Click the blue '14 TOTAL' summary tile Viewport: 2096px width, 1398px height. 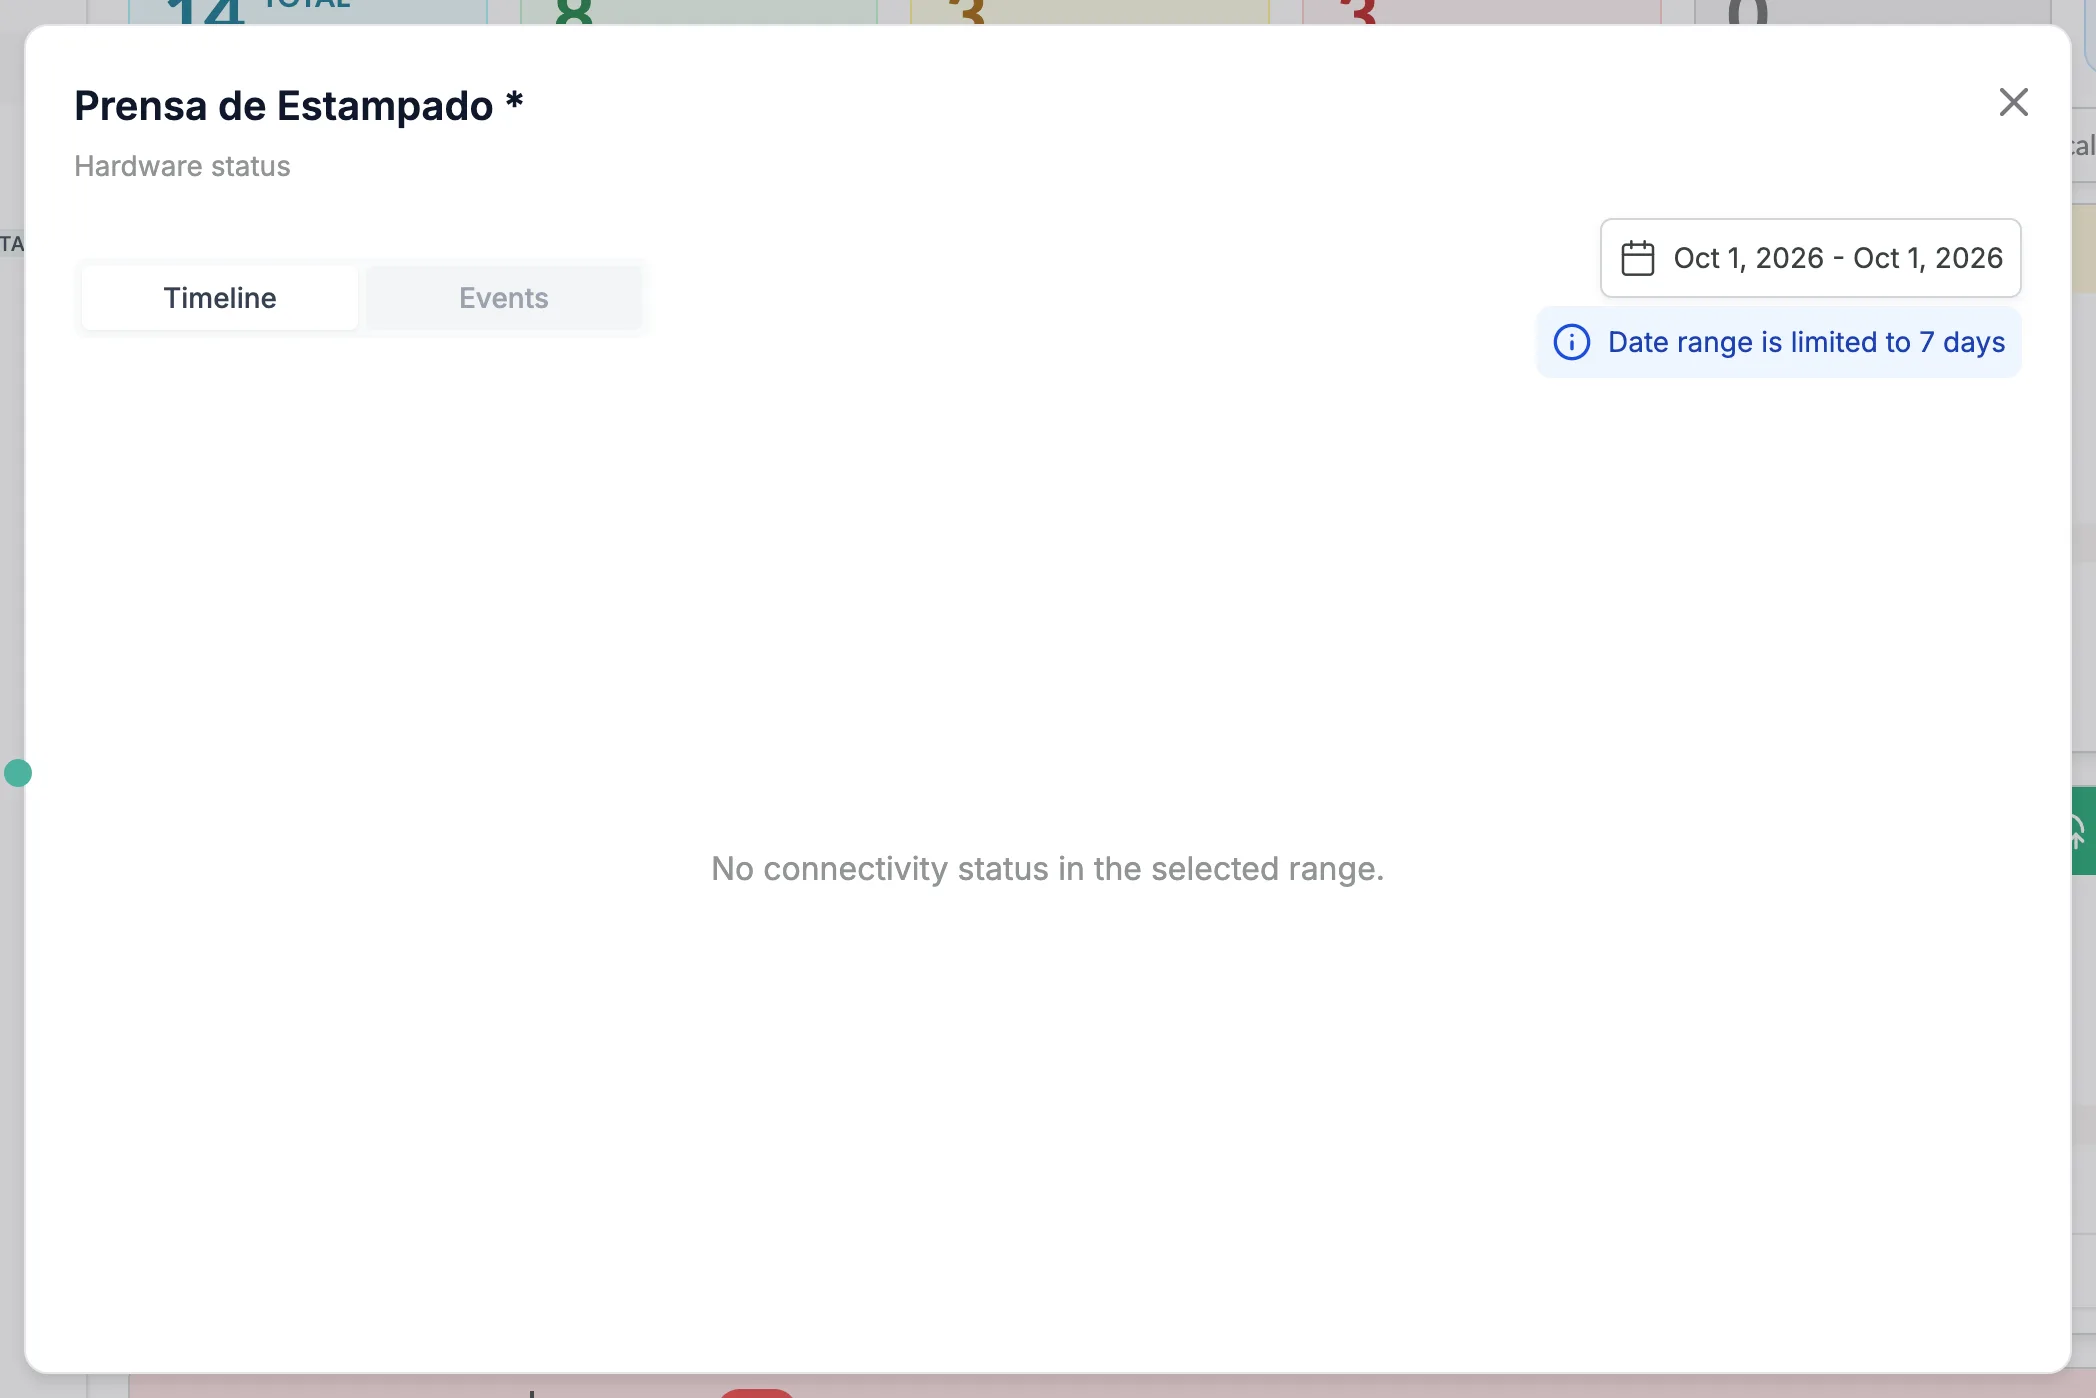click(x=307, y=12)
